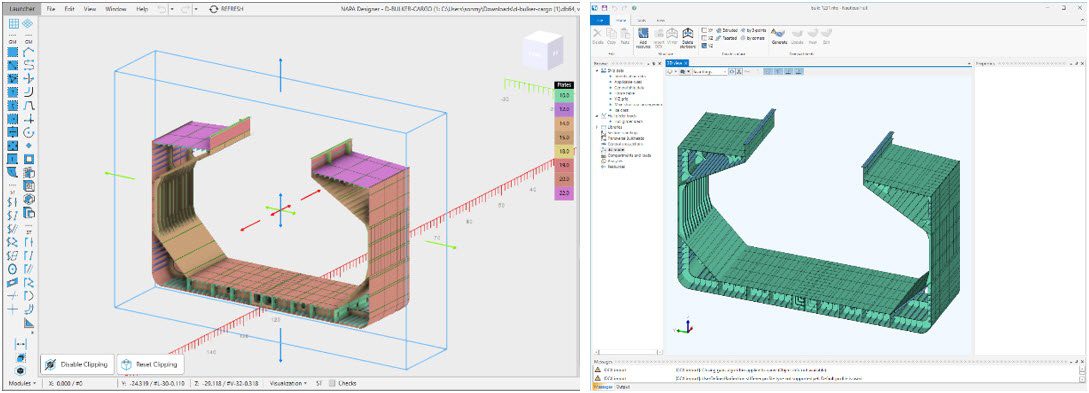
Task: Open the Help menu in NAPA Designer
Action: [x=142, y=9]
